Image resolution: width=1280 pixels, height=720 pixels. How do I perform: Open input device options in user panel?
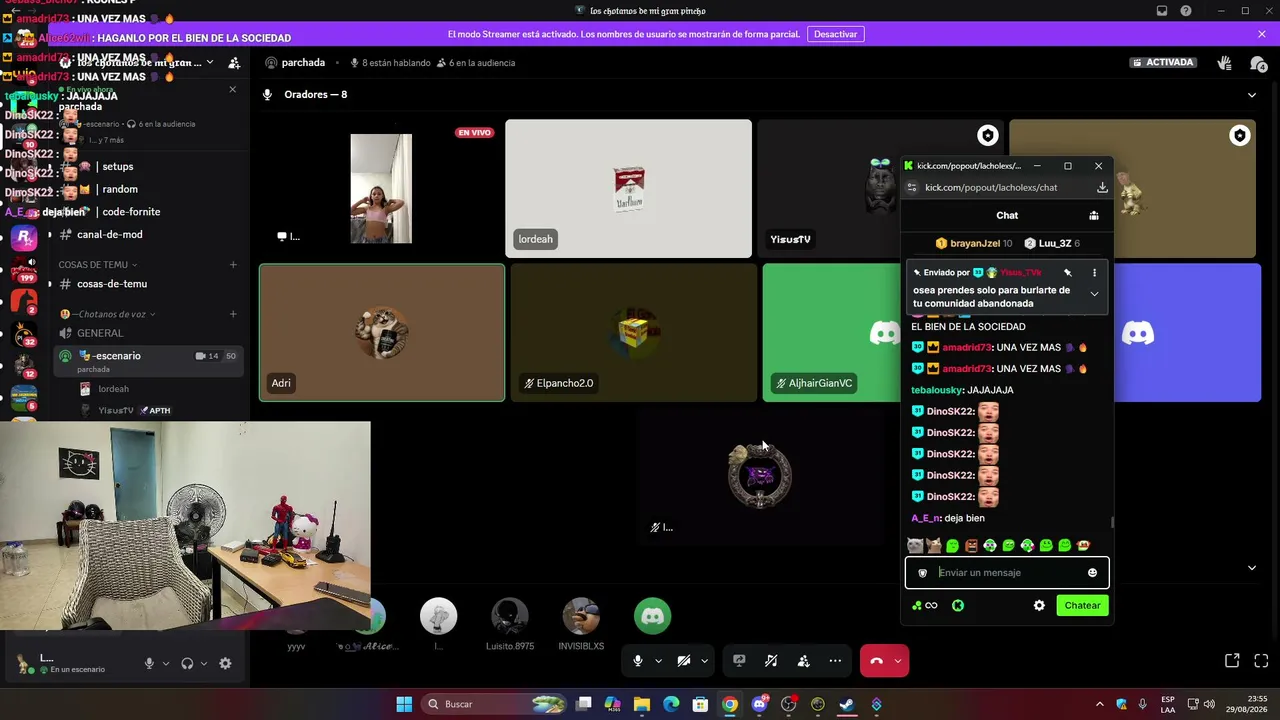point(166,663)
